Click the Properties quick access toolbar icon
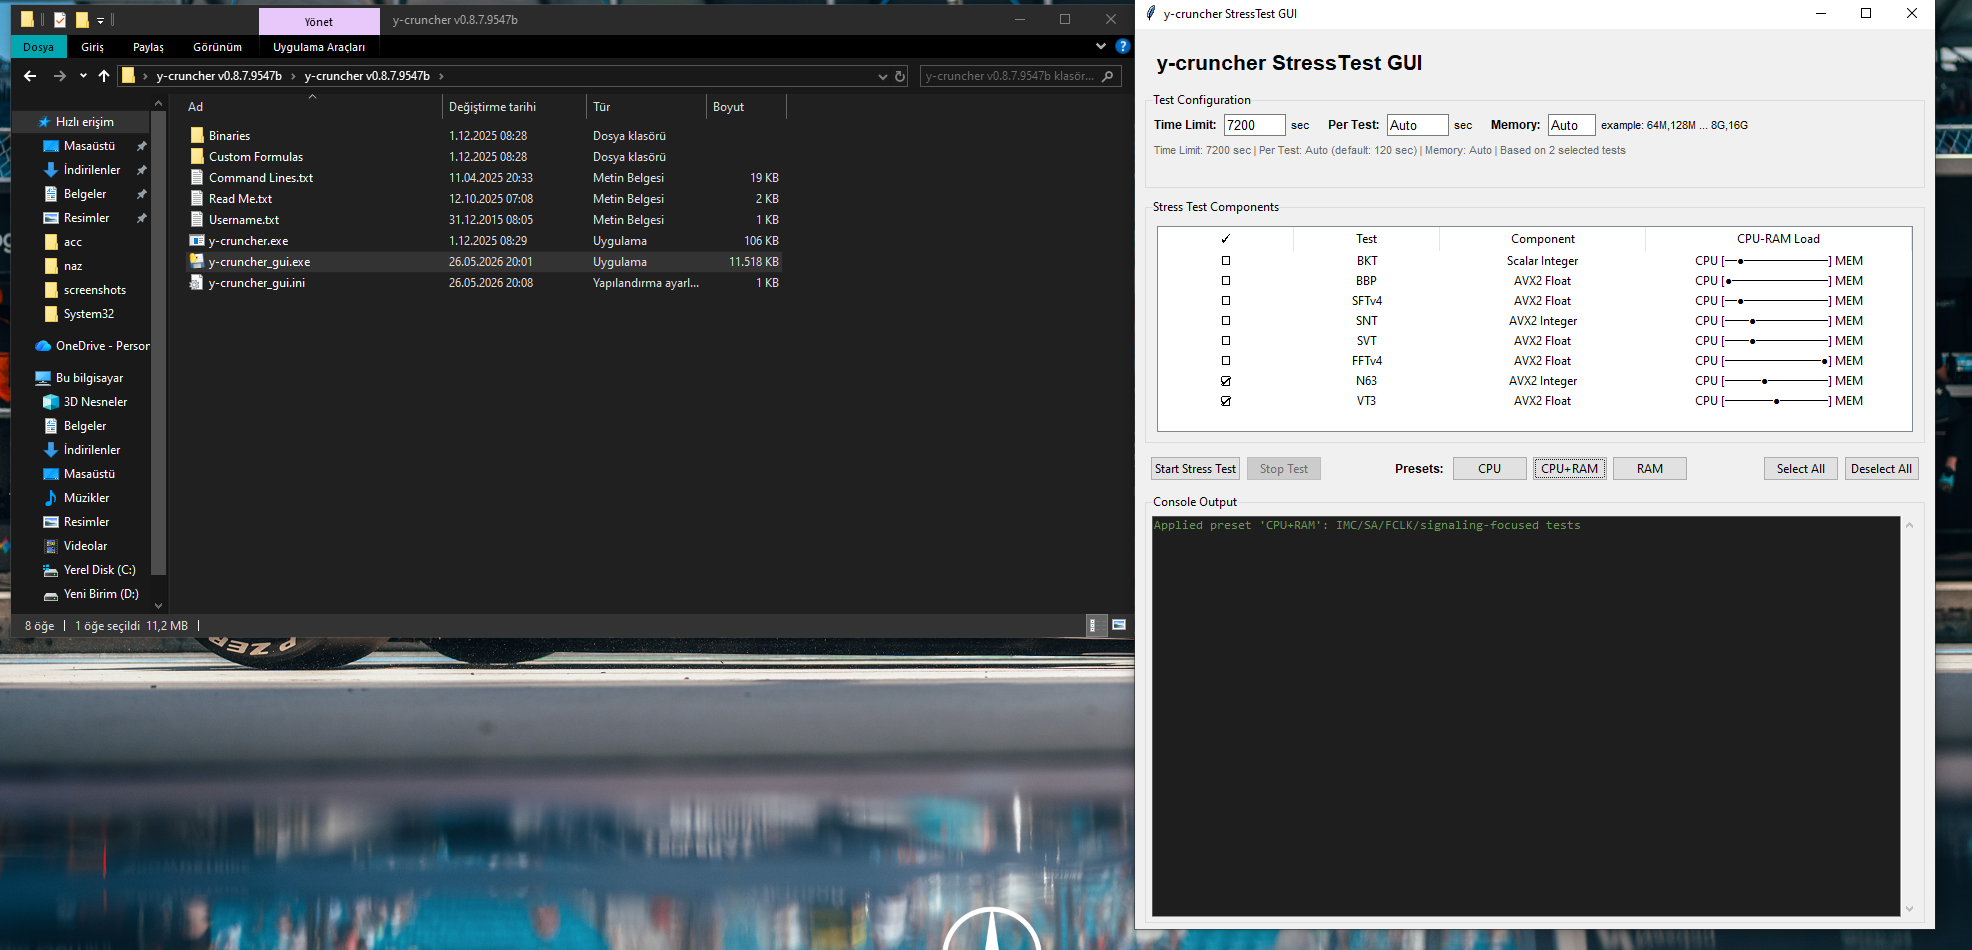 coord(60,20)
